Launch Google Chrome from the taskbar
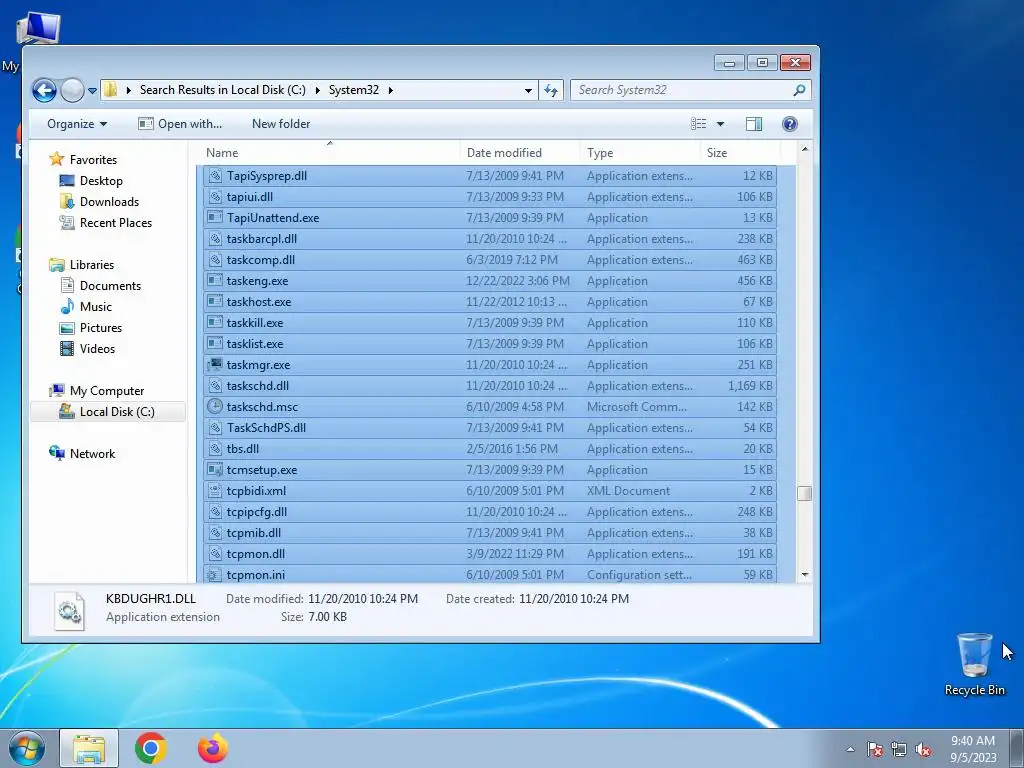Screen dimensions: 1024x768 coord(151,748)
